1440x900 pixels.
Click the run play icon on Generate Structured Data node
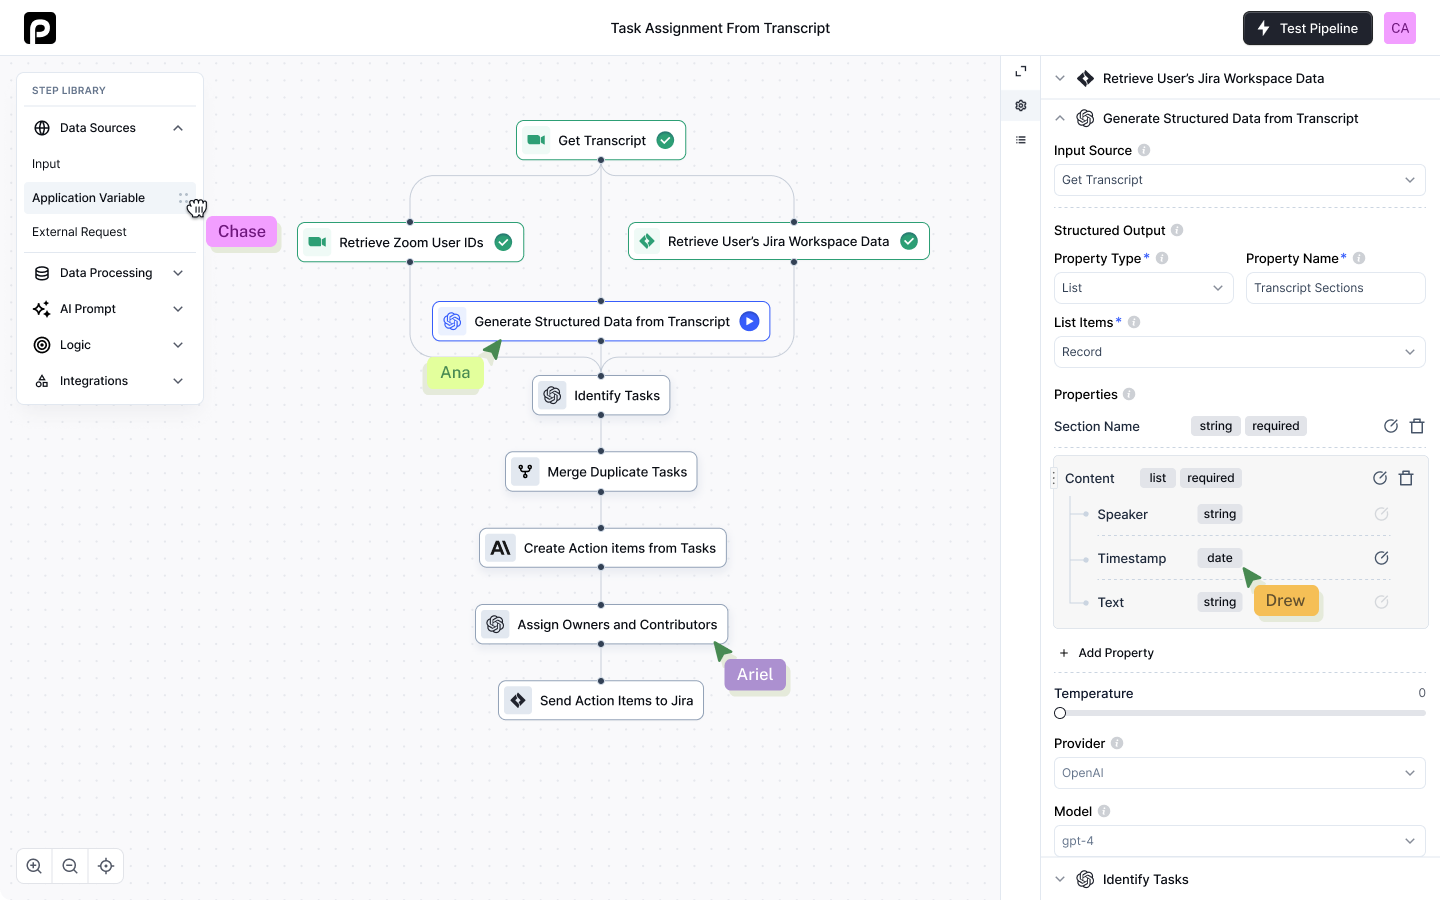(749, 321)
